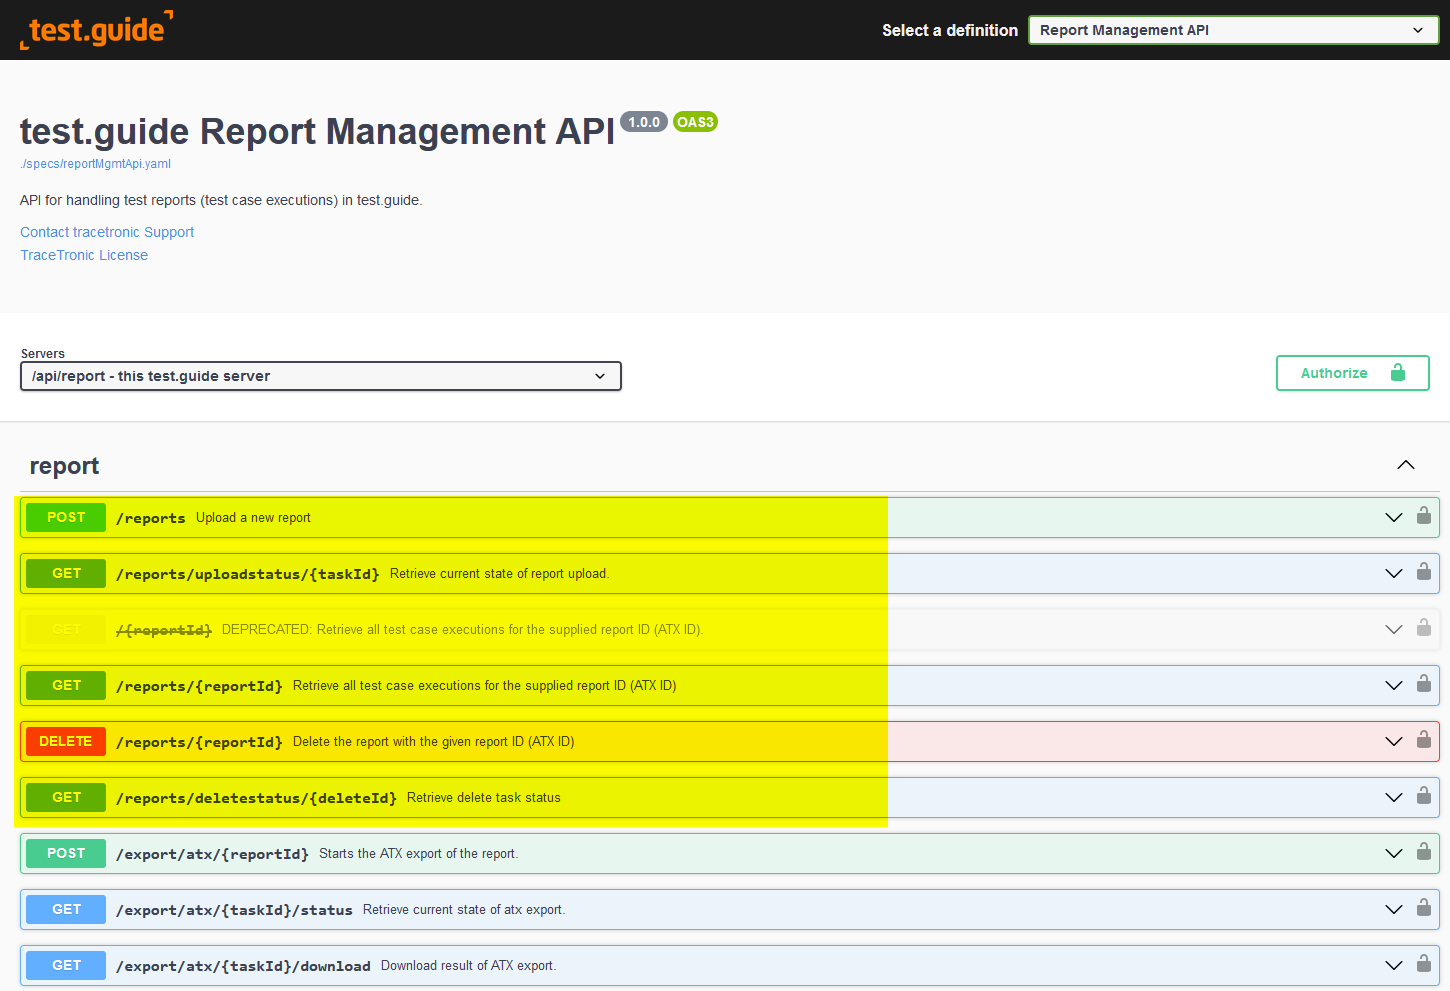
Task: Click lock icon for GET /reports/uploadstatus/{taskId}
Action: tap(1423, 572)
